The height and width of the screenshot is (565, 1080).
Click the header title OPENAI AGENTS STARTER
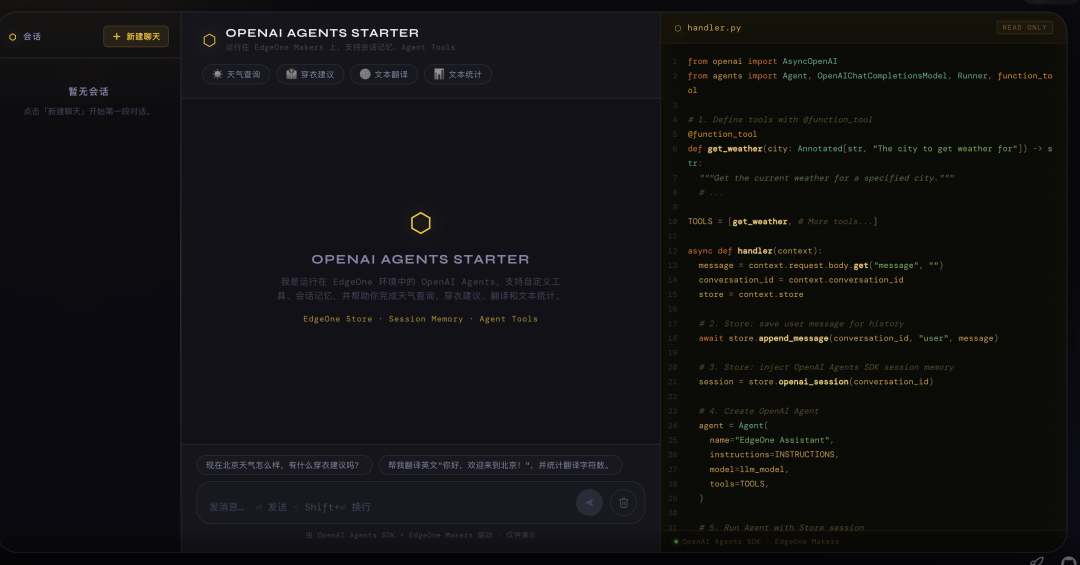point(322,33)
